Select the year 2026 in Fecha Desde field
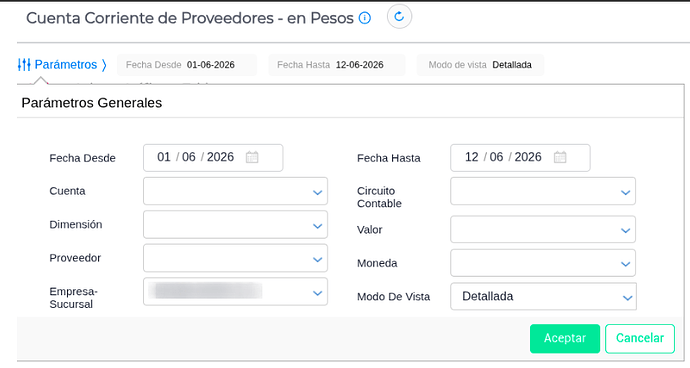The image size is (690, 368). [x=220, y=157]
